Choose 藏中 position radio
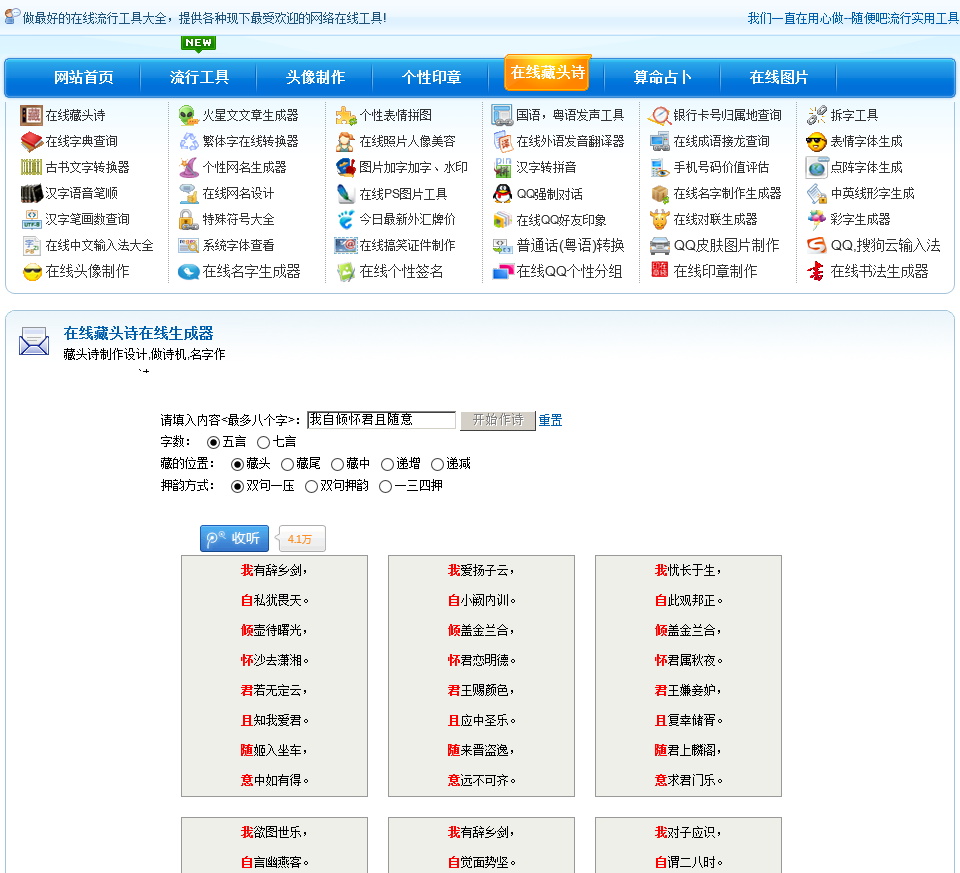Screen dimensions: 960x873 (337, 464)
